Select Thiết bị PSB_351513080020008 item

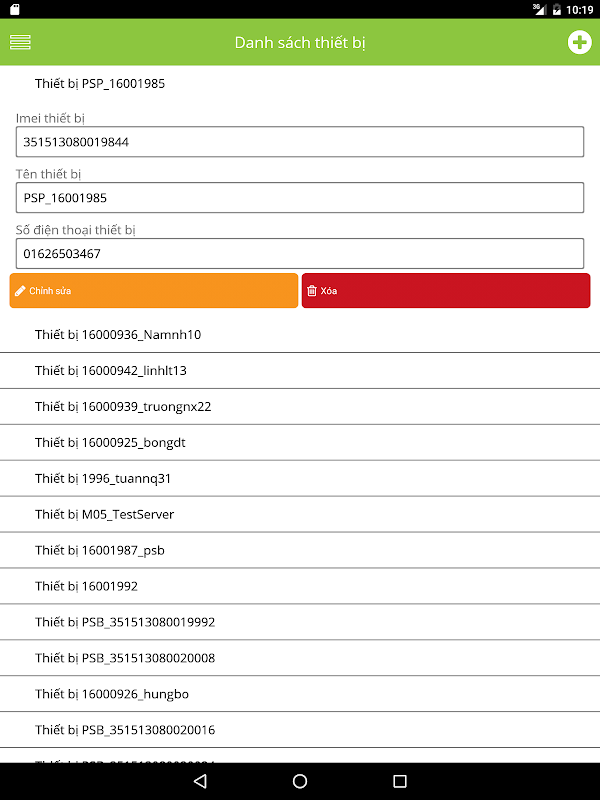coord(300,658)
